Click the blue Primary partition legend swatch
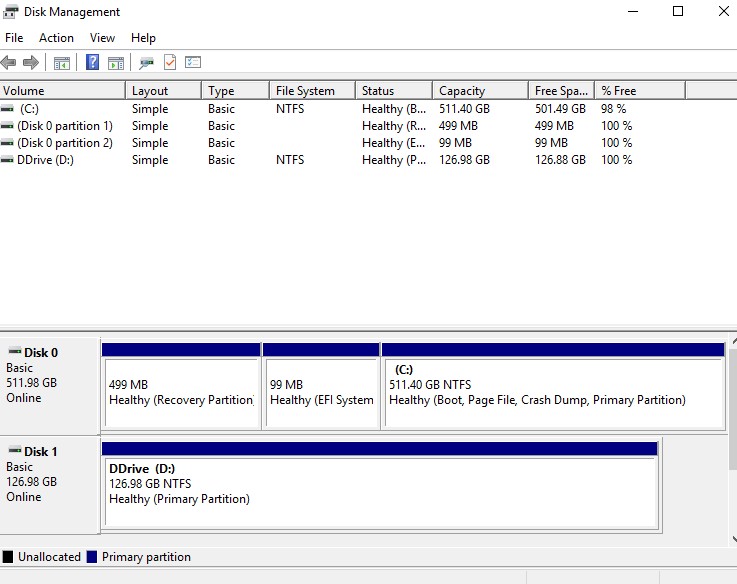The width and height of the screenshot is (737, 584). (92, 557)
